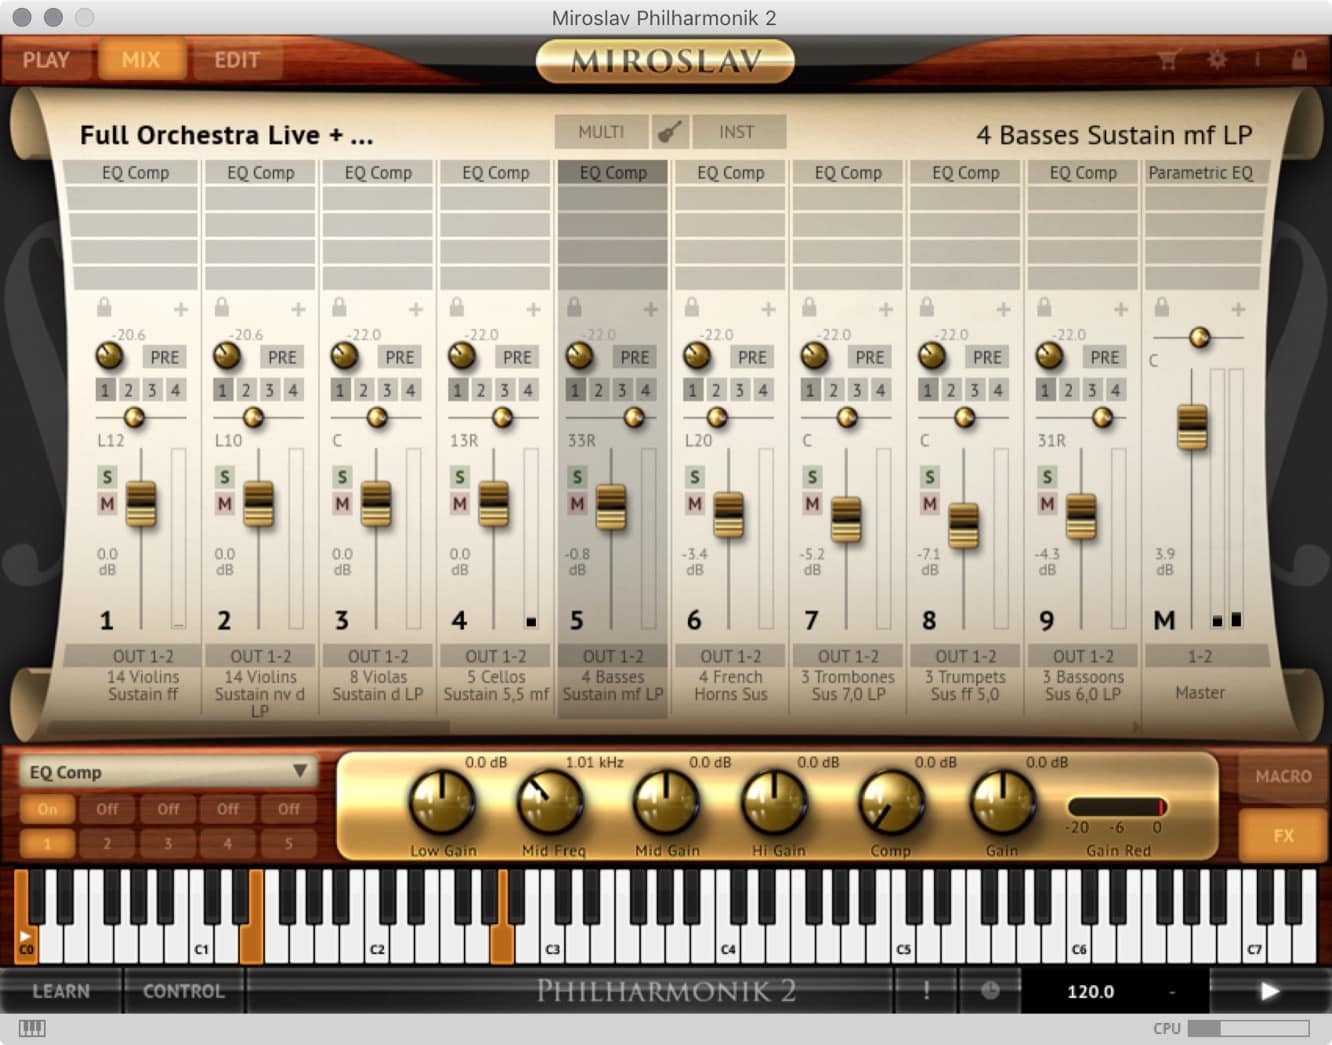
Task: Mute channel 5, 4 Basses
Action: pos(577,503)
